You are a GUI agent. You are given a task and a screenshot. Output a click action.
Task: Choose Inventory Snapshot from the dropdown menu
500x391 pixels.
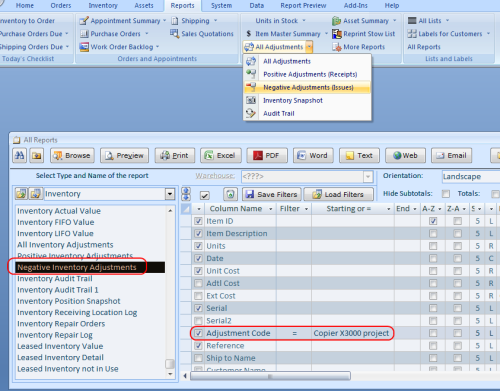click(307, 100)
